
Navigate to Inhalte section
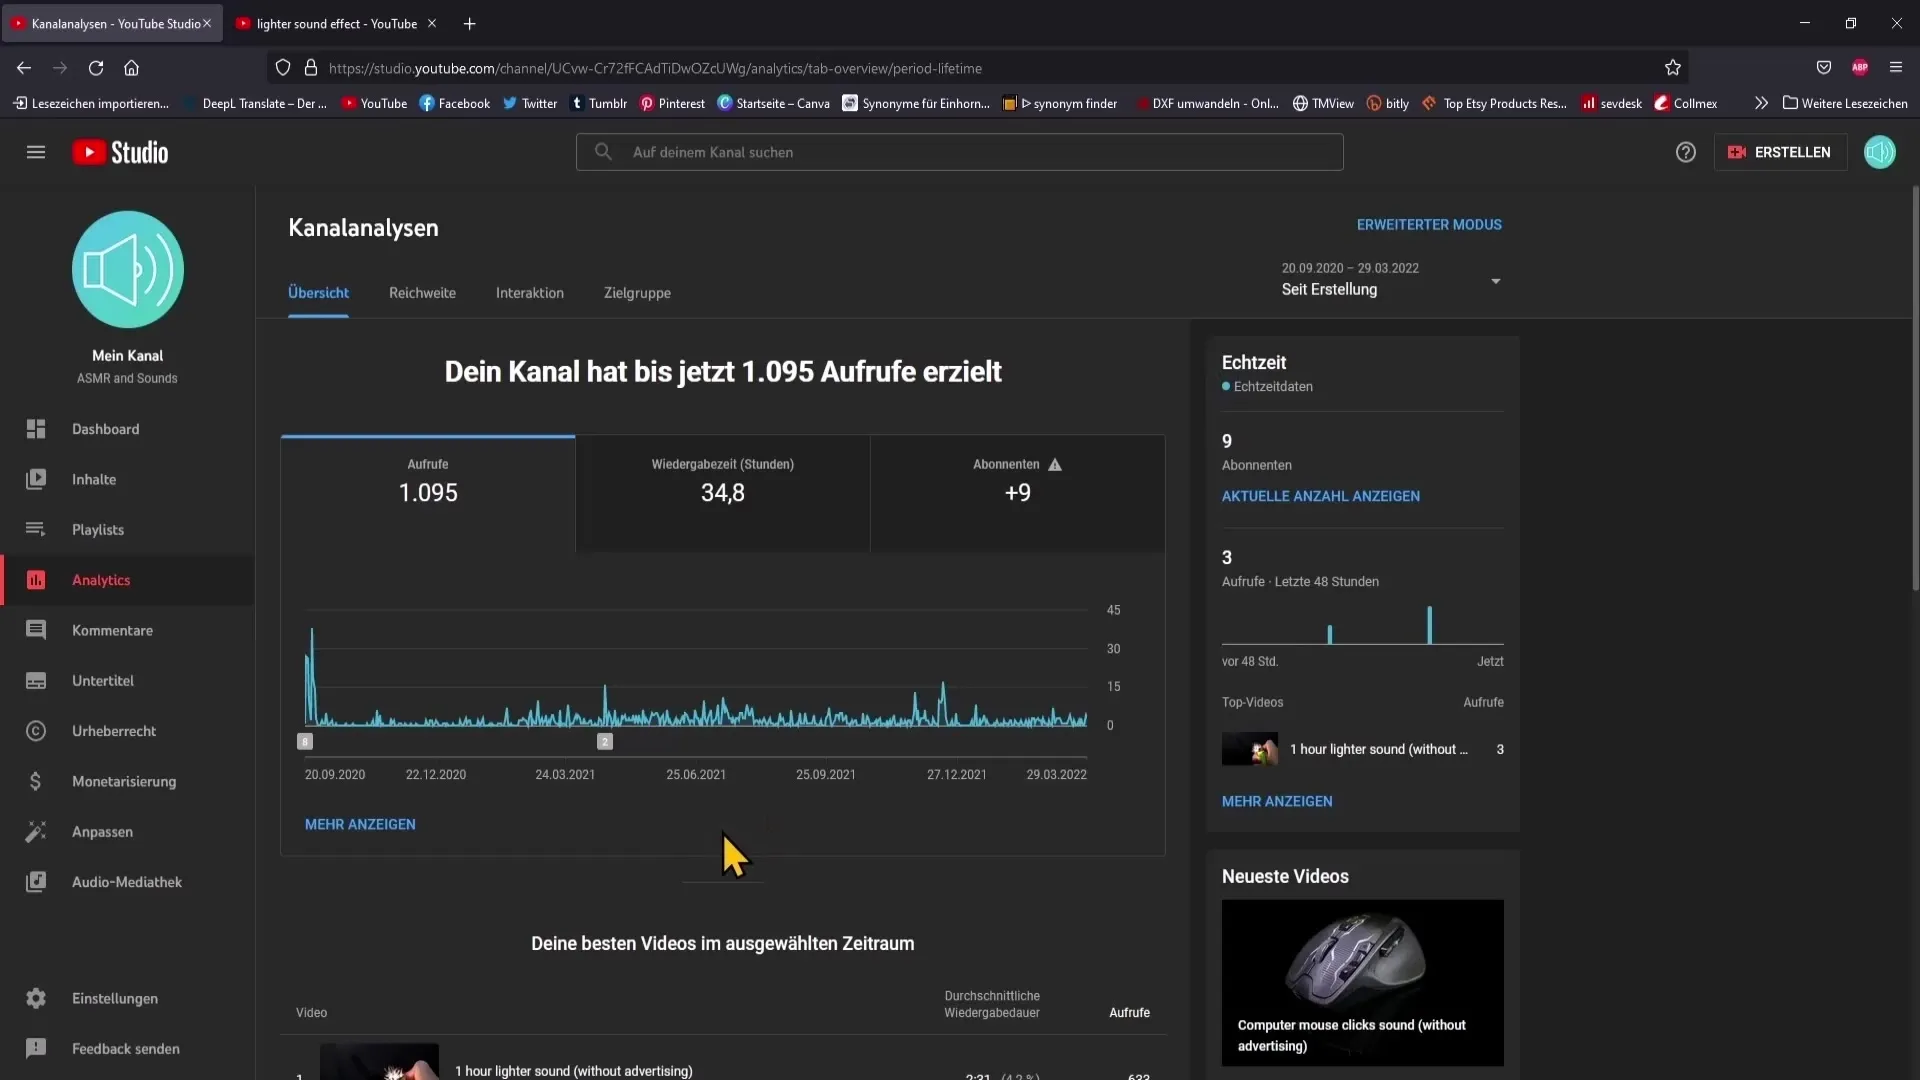click(x=94, y=479)
